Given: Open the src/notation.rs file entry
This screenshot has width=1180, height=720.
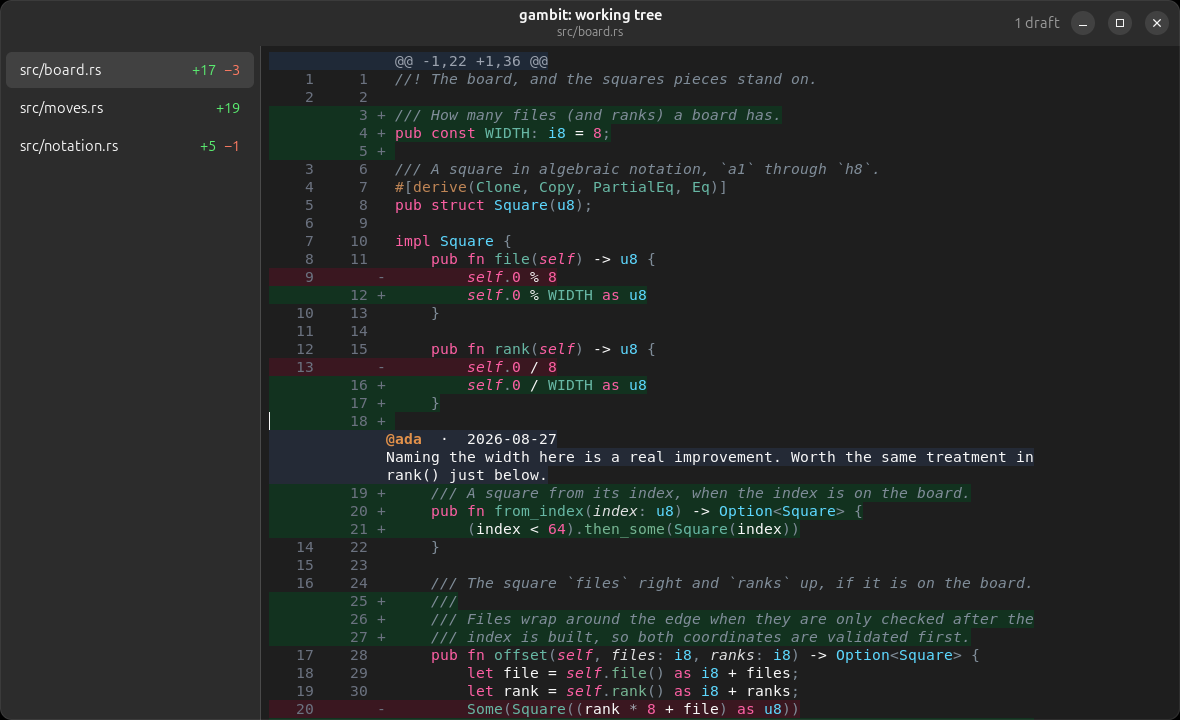Looking at the screenshot, I should click(x=129, y=146).
